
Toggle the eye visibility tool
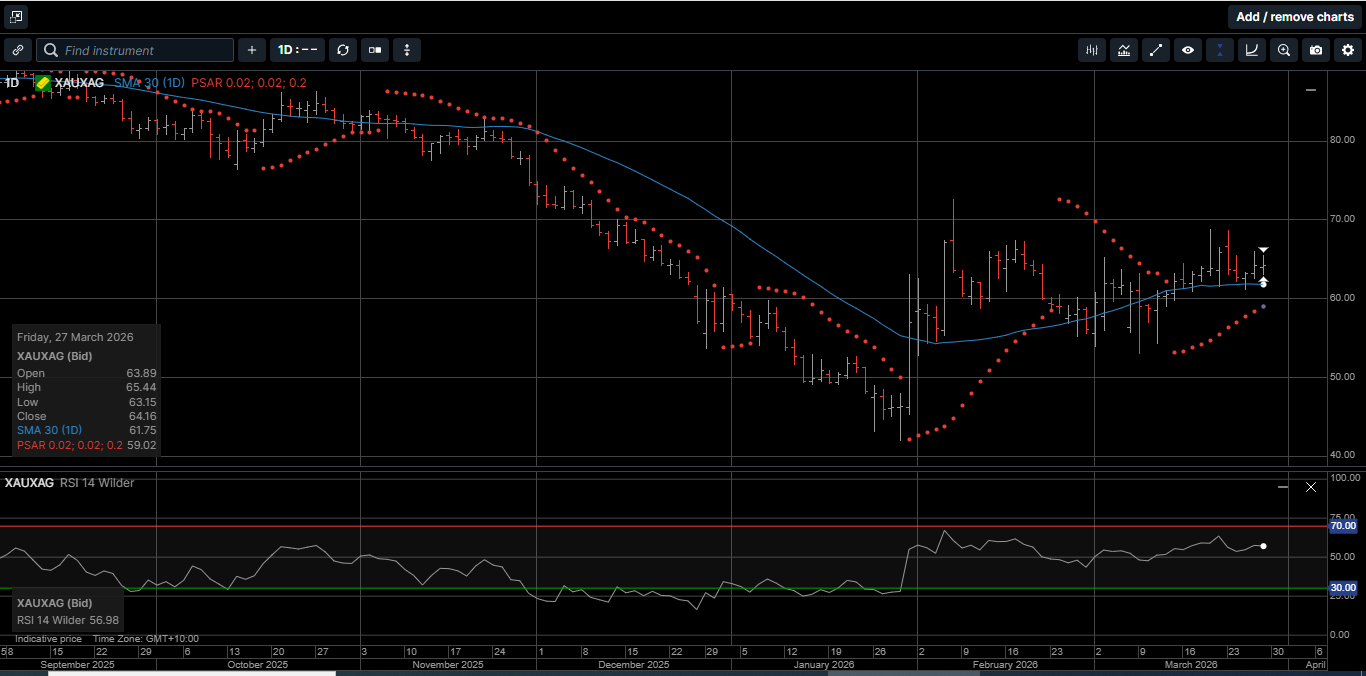click(1188, 50)
